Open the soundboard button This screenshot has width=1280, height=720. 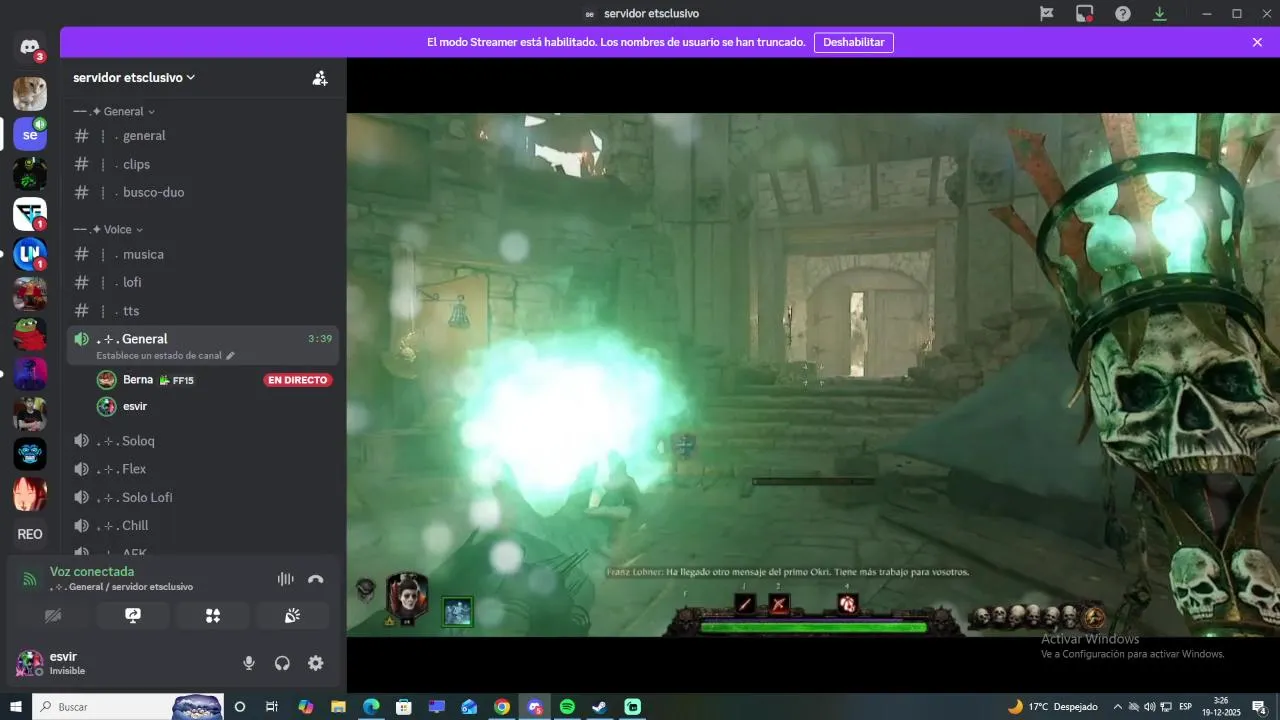coord(292,616)
